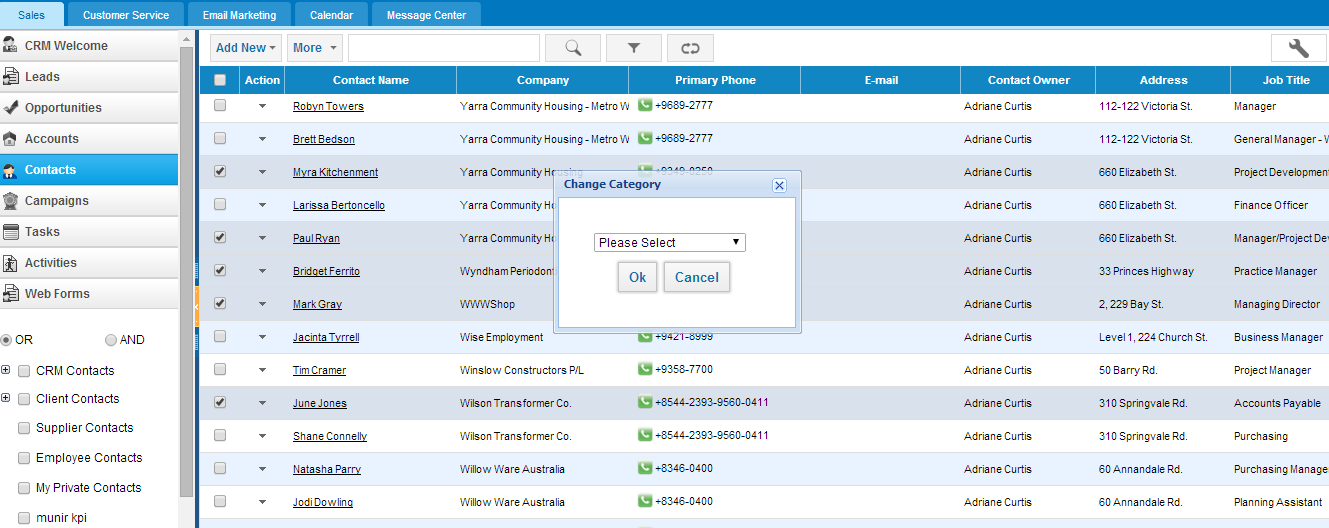1329x528 pixels.
Task: Sort by the Company column header
Action: point(543,80)
